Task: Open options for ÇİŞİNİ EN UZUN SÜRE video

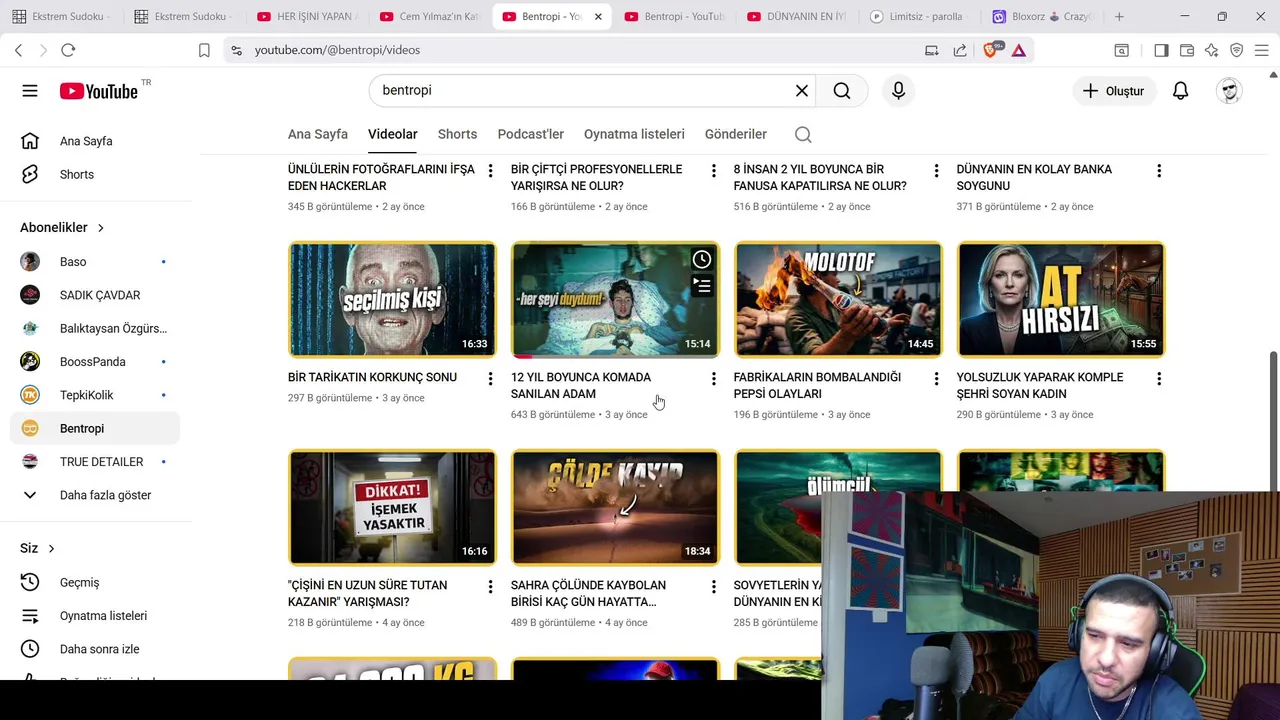Action: [490, 587]
